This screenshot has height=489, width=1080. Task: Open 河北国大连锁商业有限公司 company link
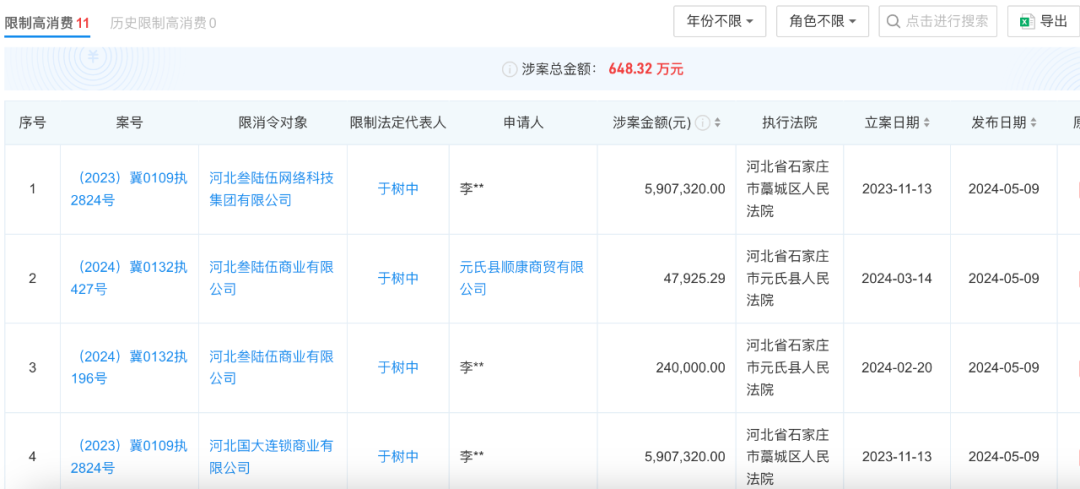(271, 456)
